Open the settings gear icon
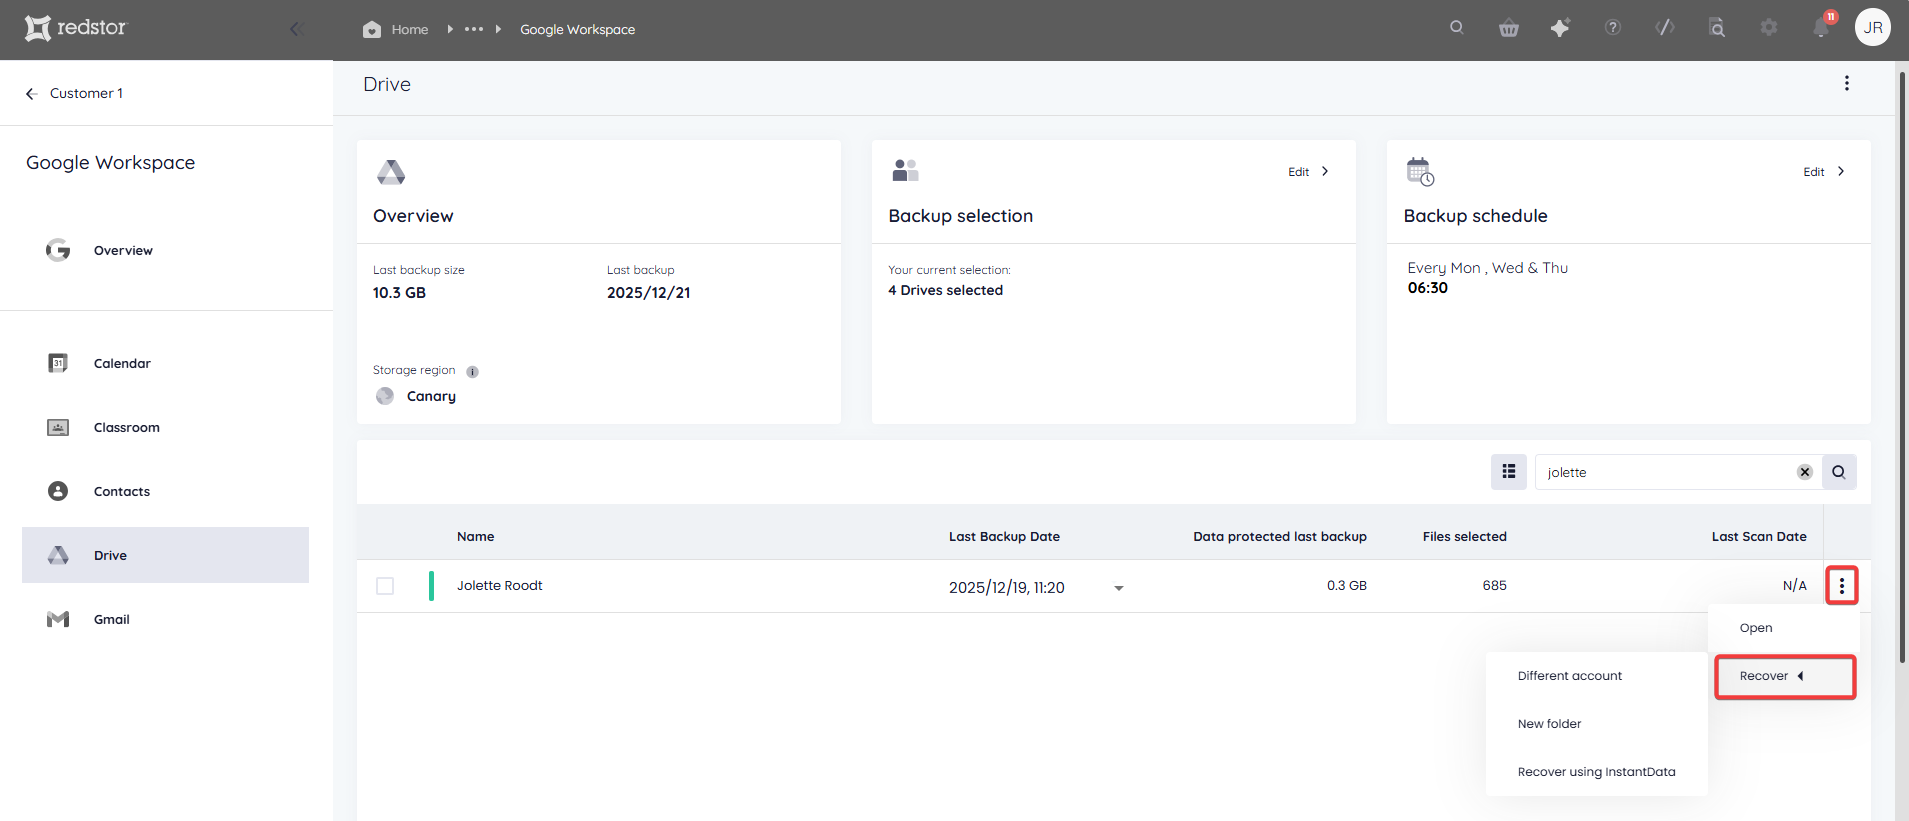Screen dimensions: 1909x821 (1769, 28)
